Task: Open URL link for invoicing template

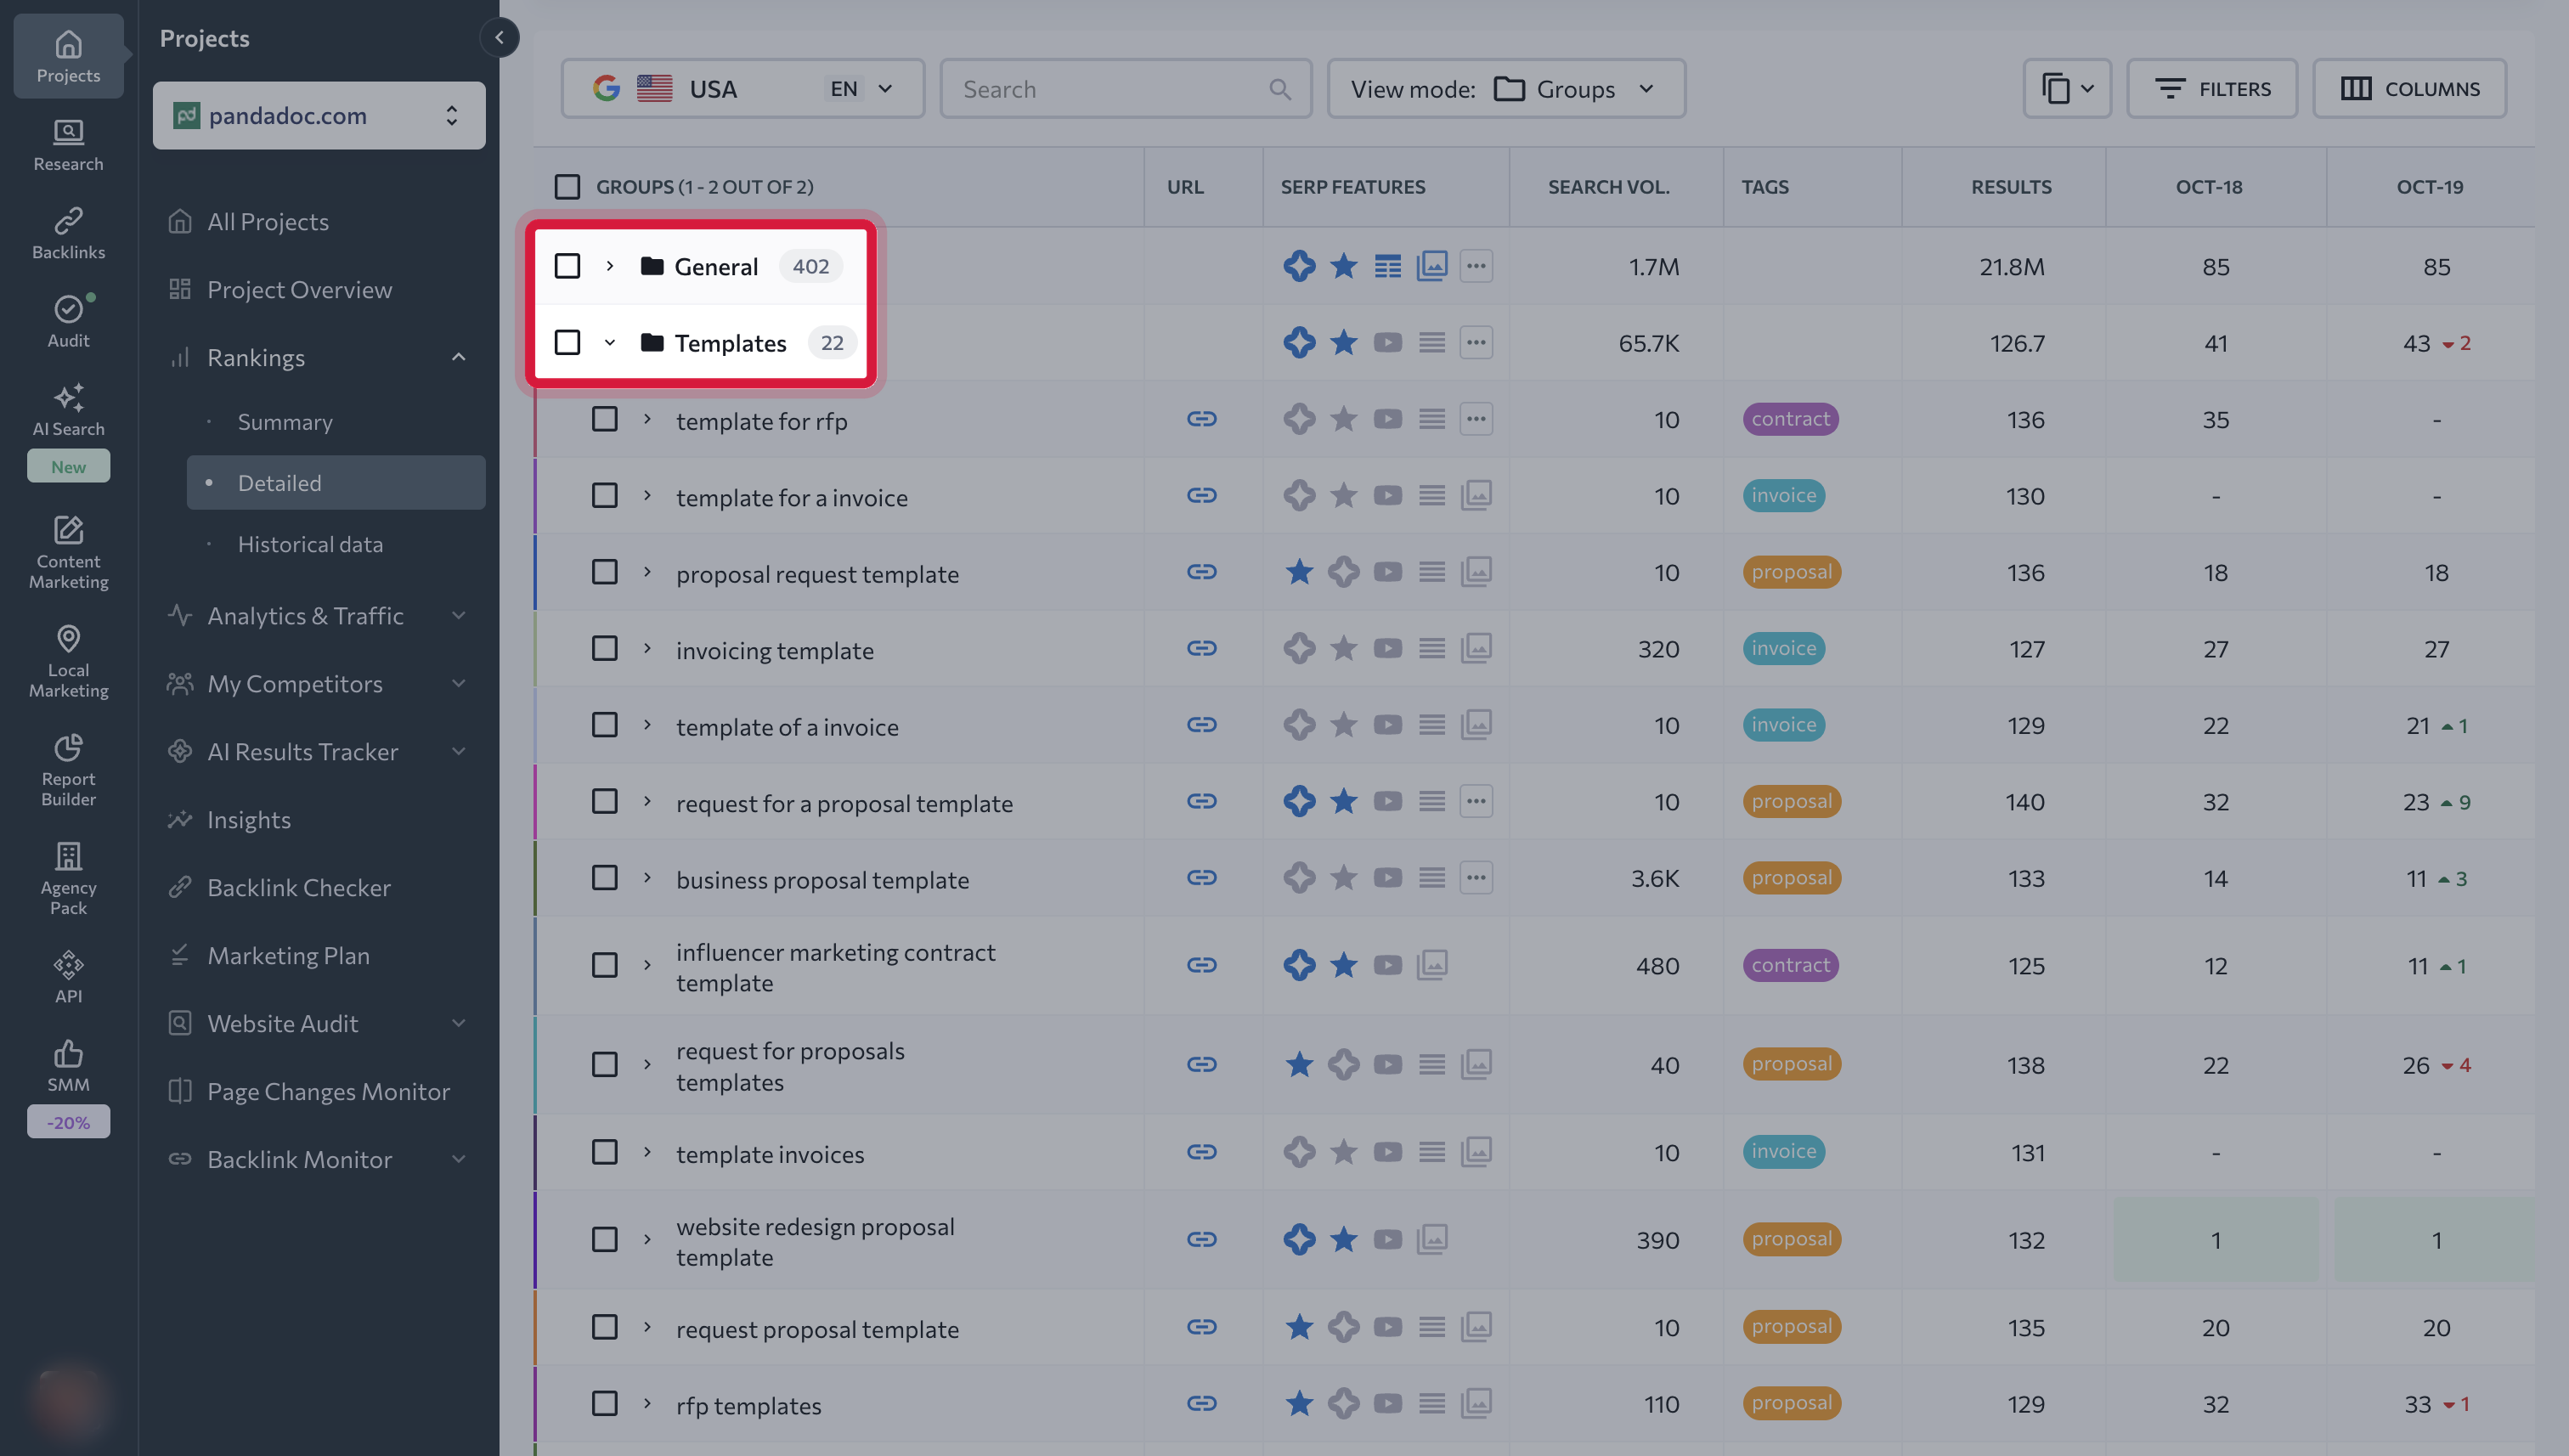Action: pyautogui.click(x=1202, y=648)
